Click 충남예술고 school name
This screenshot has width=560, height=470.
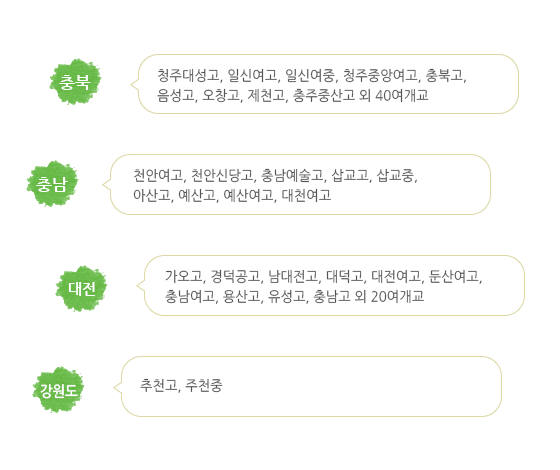pos(292,175)
